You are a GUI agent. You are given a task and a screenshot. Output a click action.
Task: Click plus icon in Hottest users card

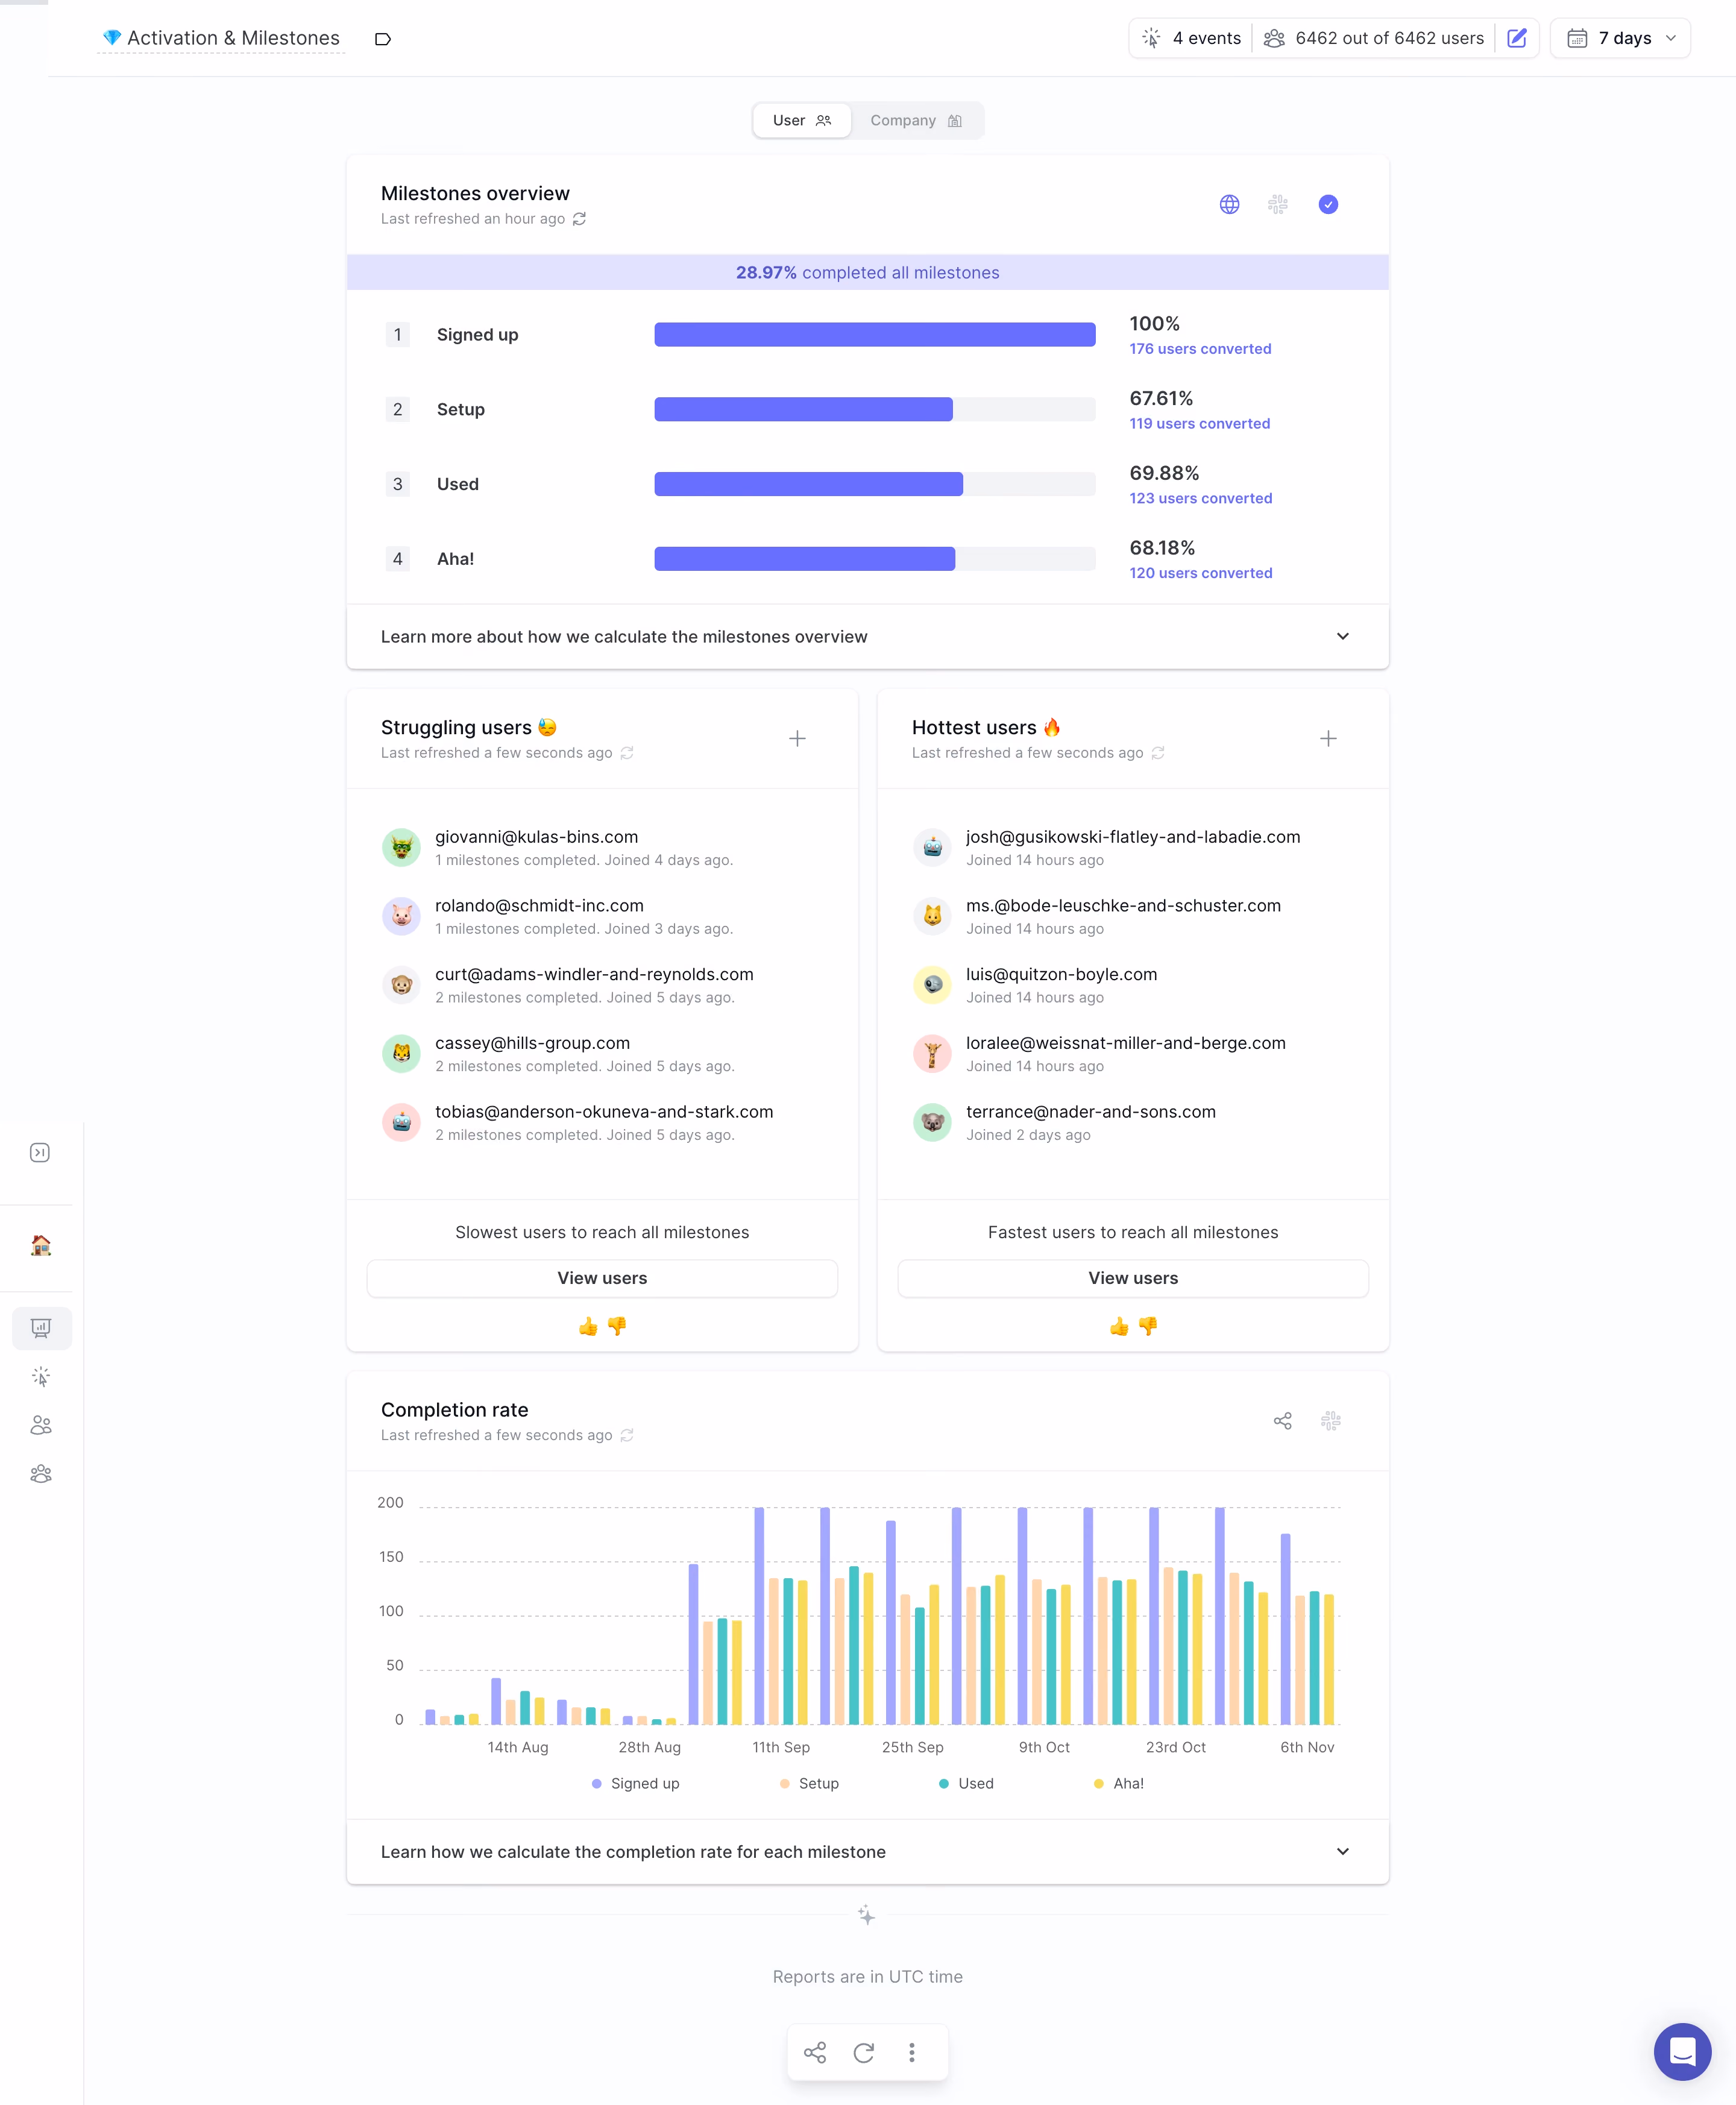[x=1327, y=739]
